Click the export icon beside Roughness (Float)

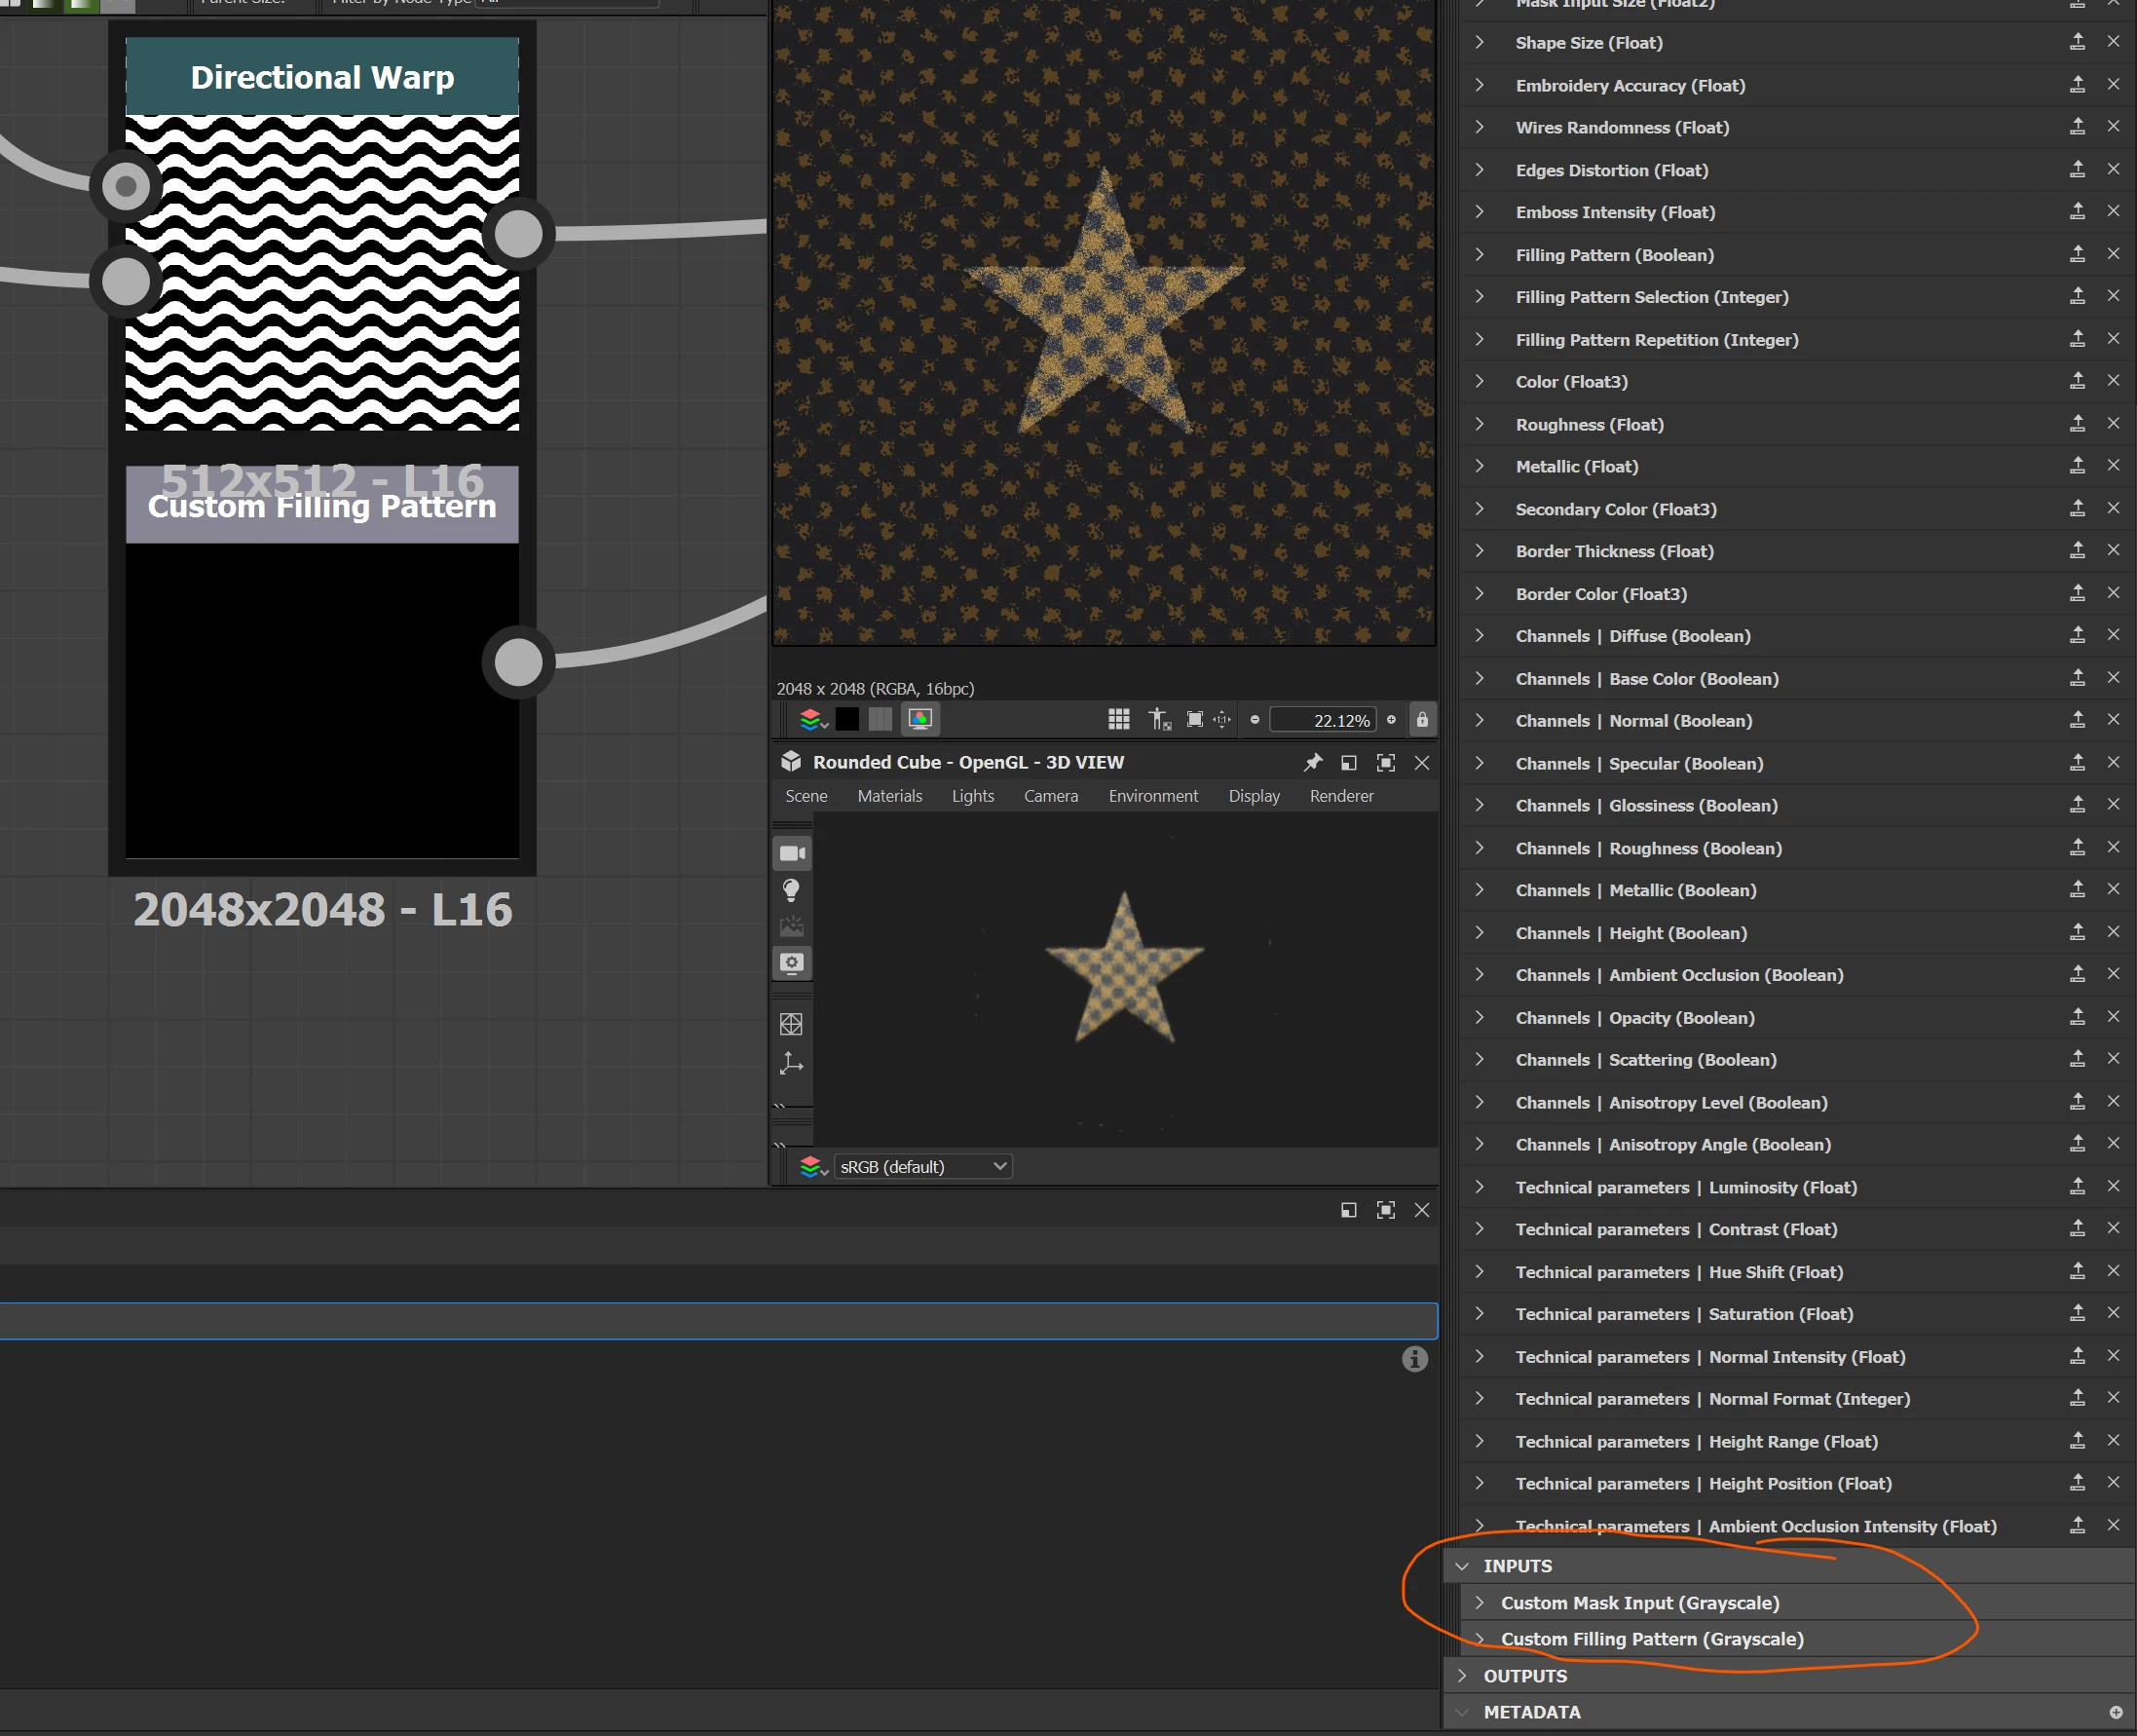(x=2077, y=423)
